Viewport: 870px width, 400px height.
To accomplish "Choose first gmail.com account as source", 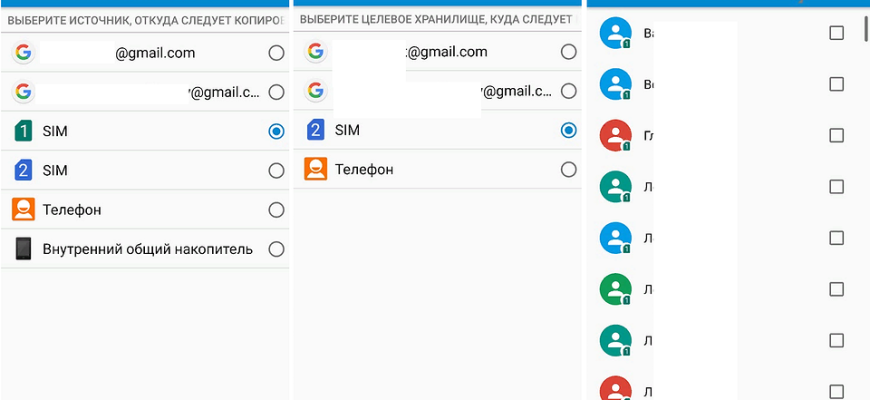I will pyautogui.click(x=145, y=53).
